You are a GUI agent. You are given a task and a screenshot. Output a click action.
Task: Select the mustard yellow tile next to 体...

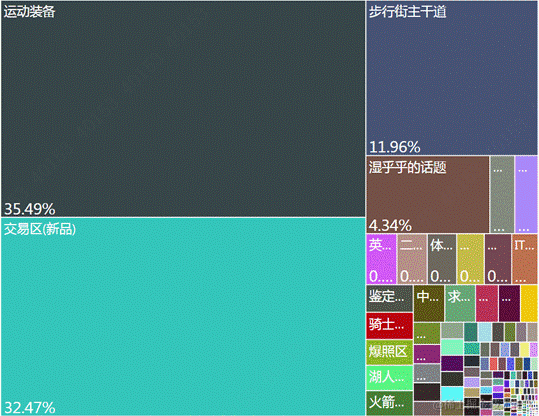471,259
